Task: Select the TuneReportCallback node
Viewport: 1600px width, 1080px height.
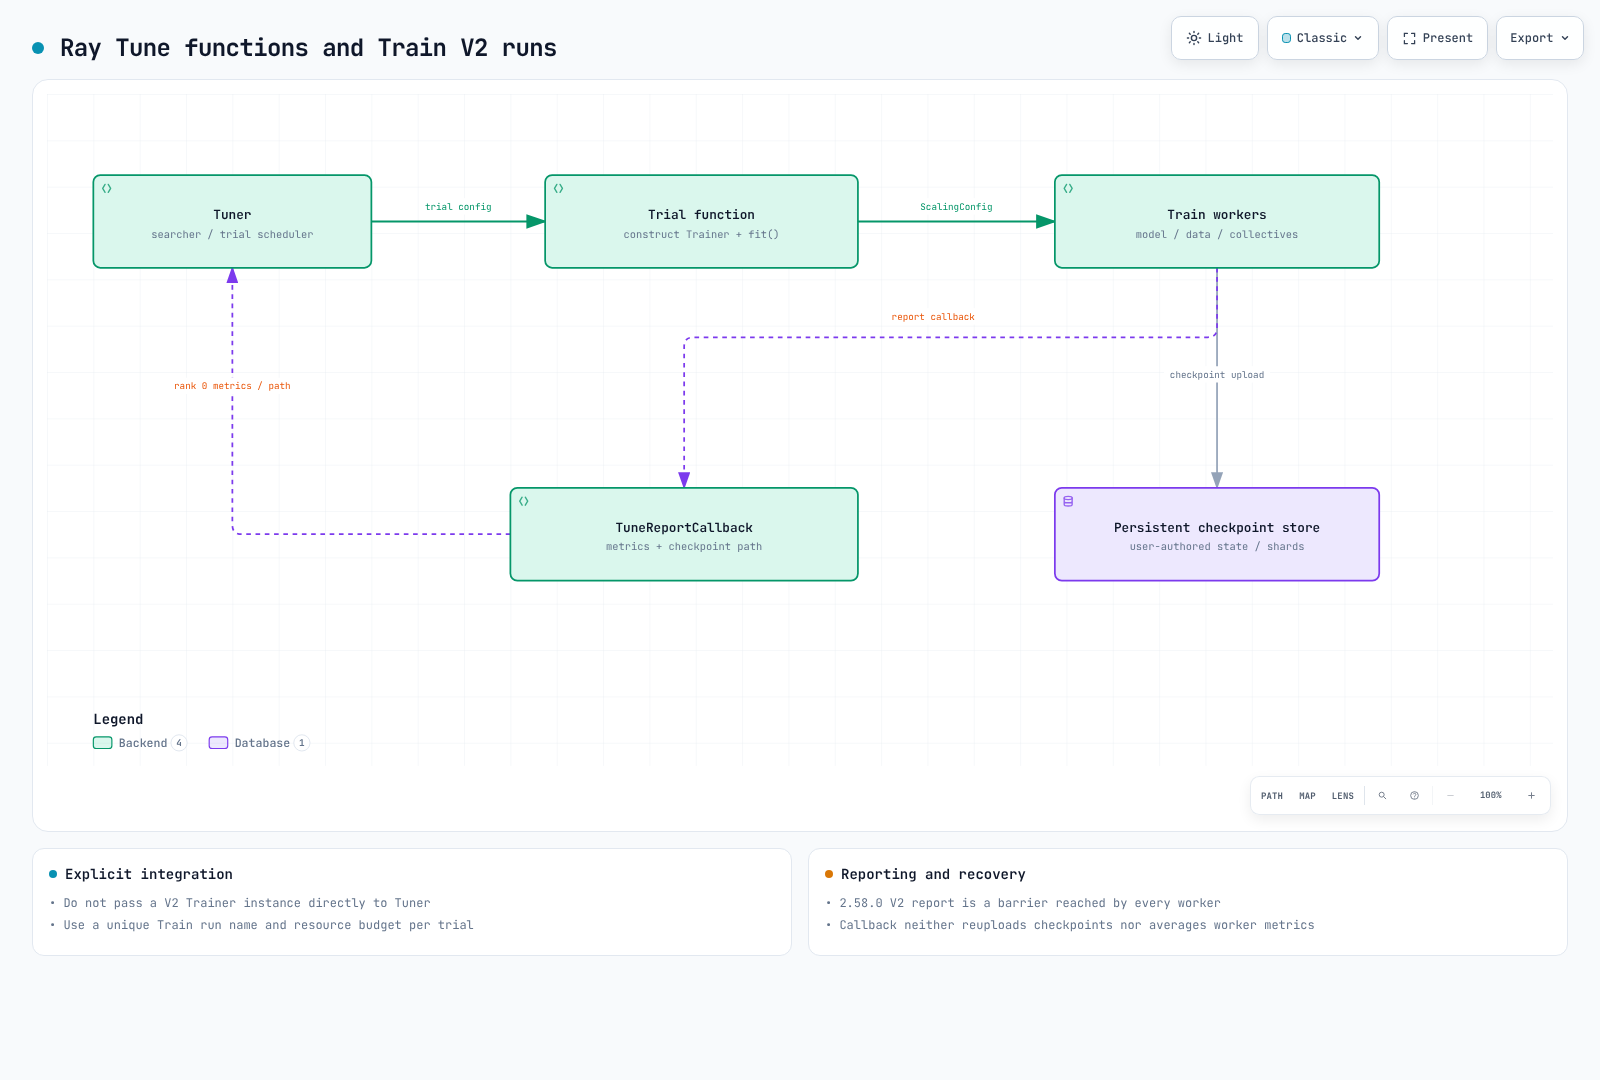Action: (x=684, y=534)
